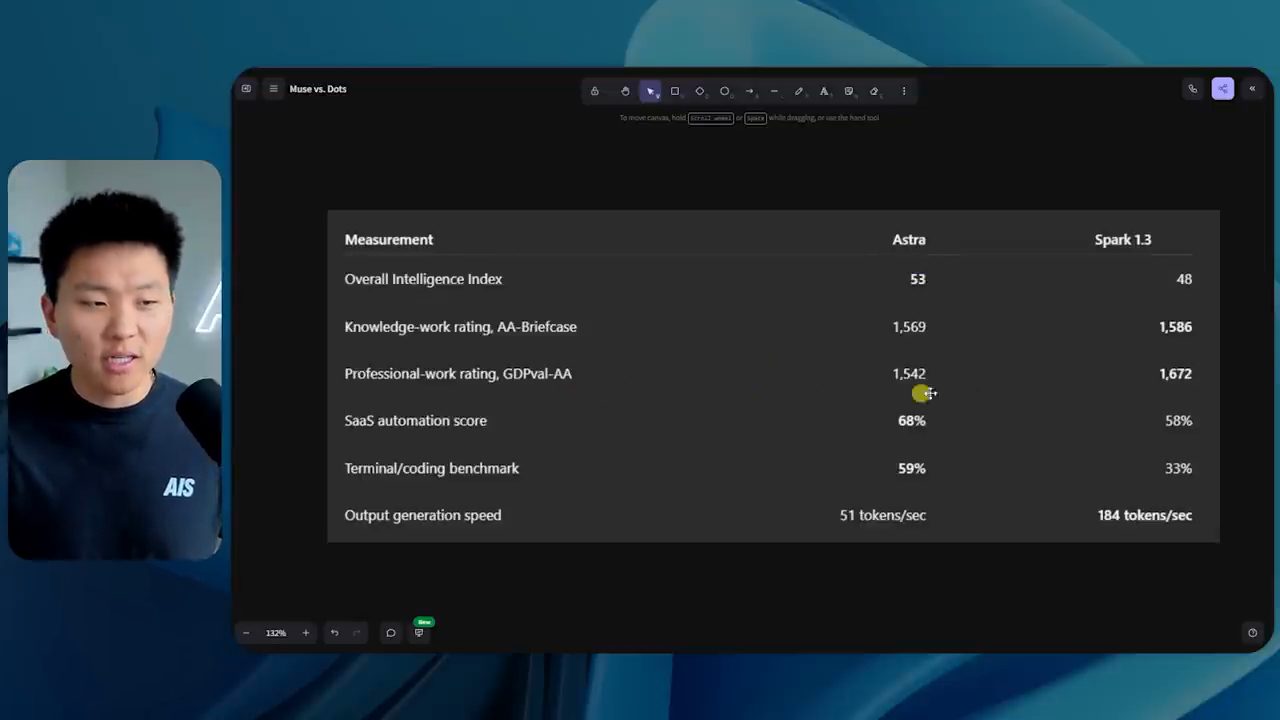Select the Ellipse shape tool
Viewport: 1280px width, 720px height.
pos(725,91)
